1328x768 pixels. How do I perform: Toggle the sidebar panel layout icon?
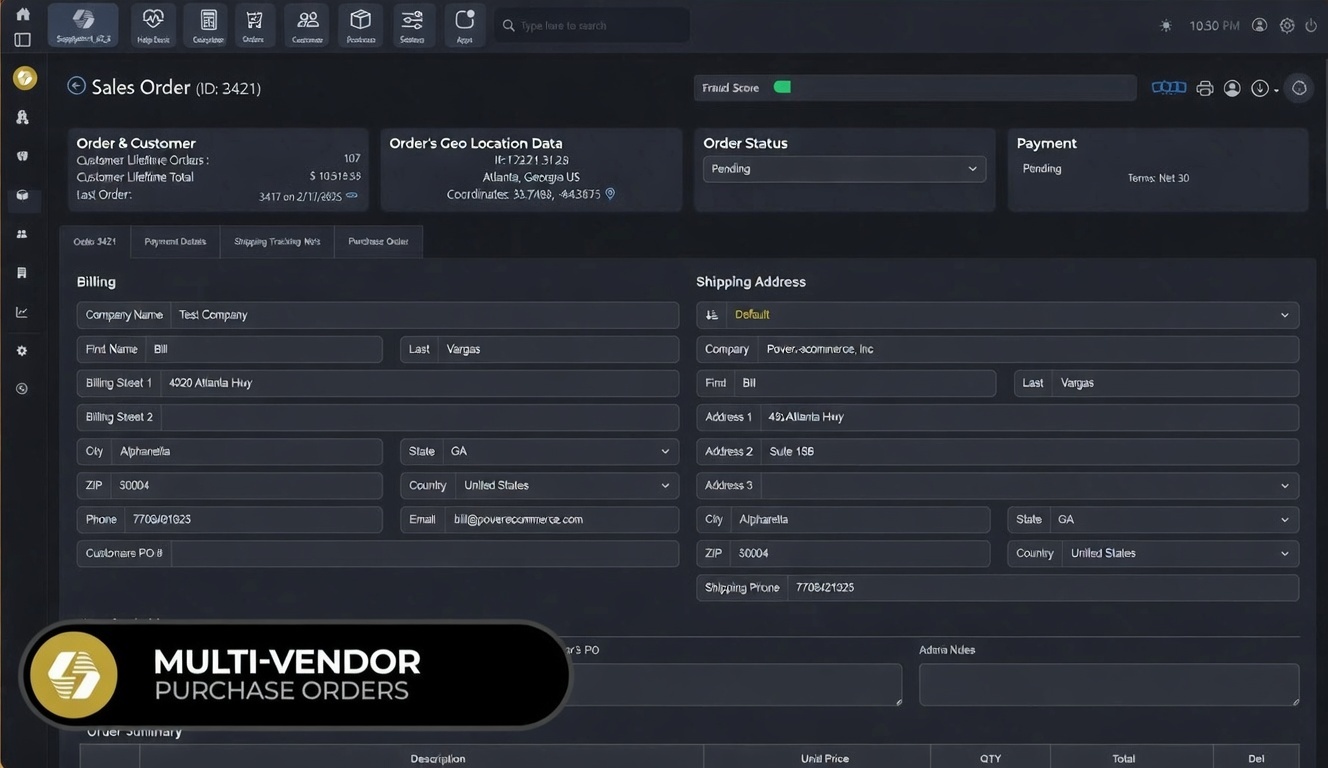(x=22, y=40)
